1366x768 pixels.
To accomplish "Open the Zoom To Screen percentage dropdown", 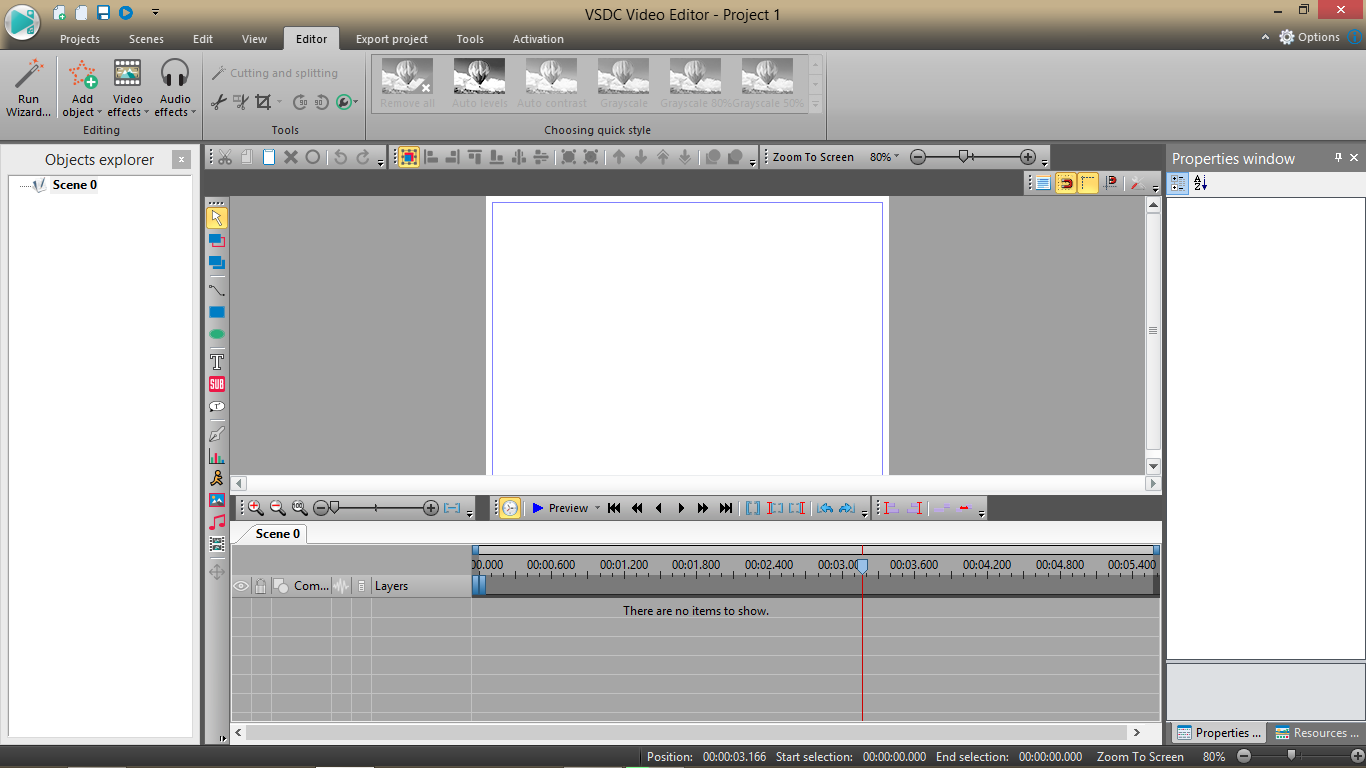I will (884, 157).
